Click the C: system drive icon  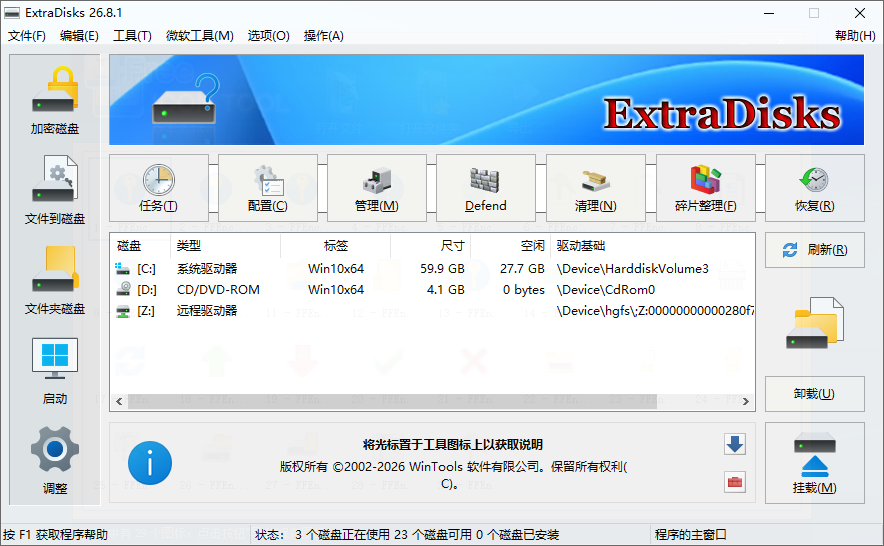[122, 268]
